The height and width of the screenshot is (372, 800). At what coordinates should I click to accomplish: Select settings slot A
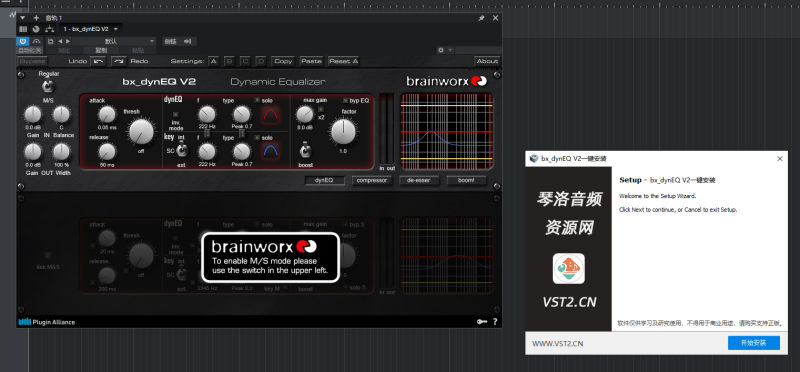(213, 61)
